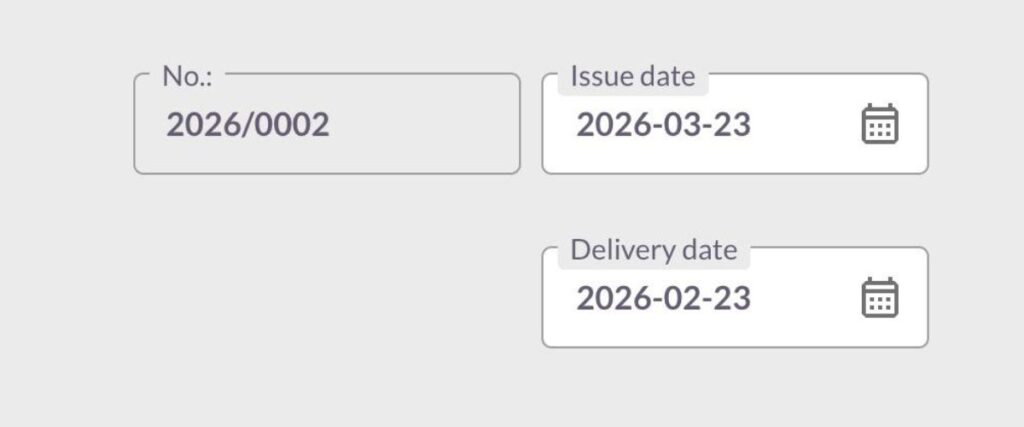The width and height of the screenshot is (1024, 427).
Task: Open the Issue date calendar picker
Action: pos(880,124)
